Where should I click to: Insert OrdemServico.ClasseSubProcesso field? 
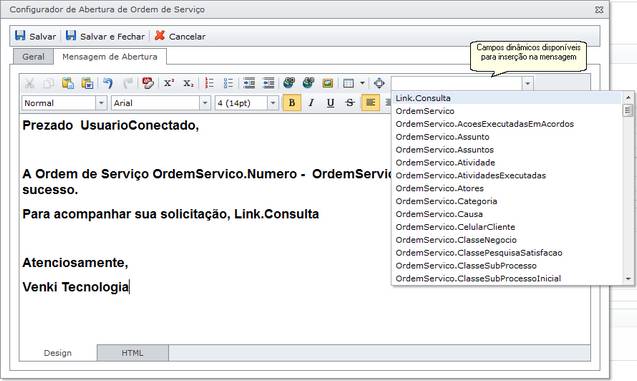pos(507,265)
